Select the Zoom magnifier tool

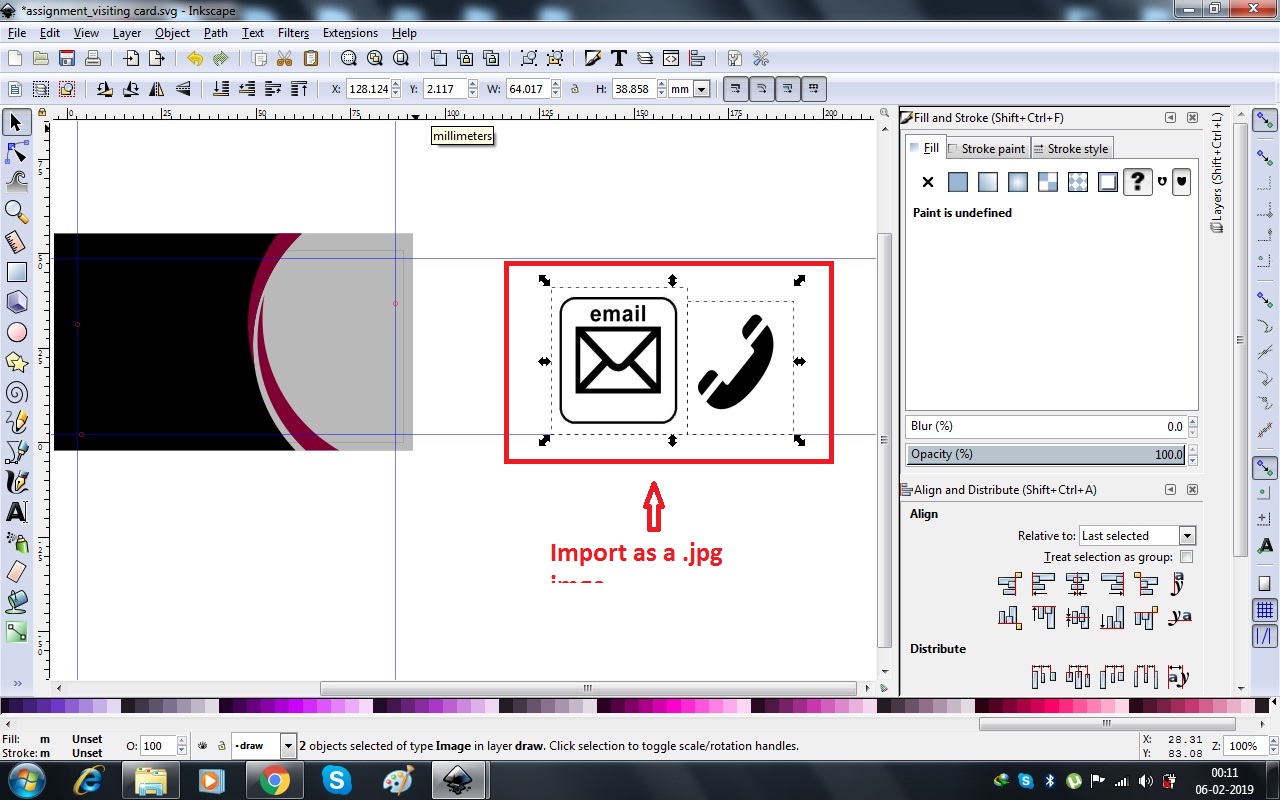[x=16, y=211]
